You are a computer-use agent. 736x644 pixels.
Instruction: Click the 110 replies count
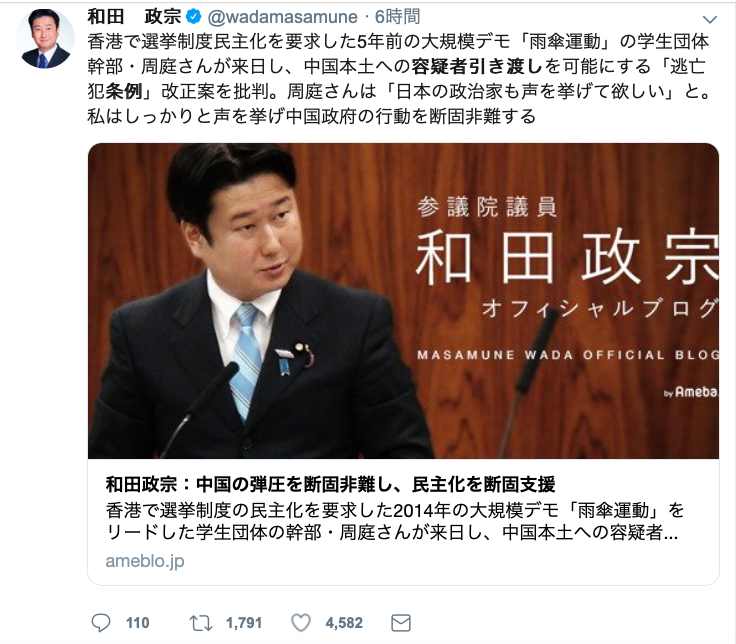pyautogui.click(x=138, y=623)
